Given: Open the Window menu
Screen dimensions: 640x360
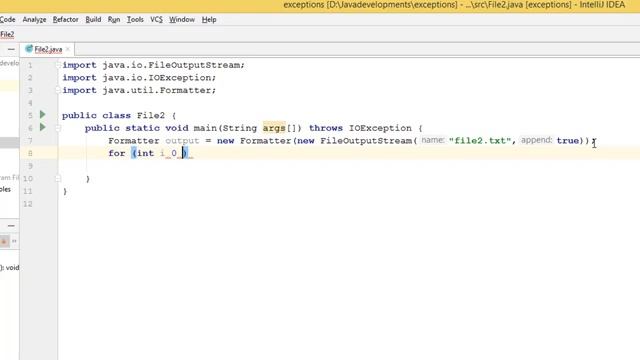Looking at the screenshot, I should [x=182, y=20].
